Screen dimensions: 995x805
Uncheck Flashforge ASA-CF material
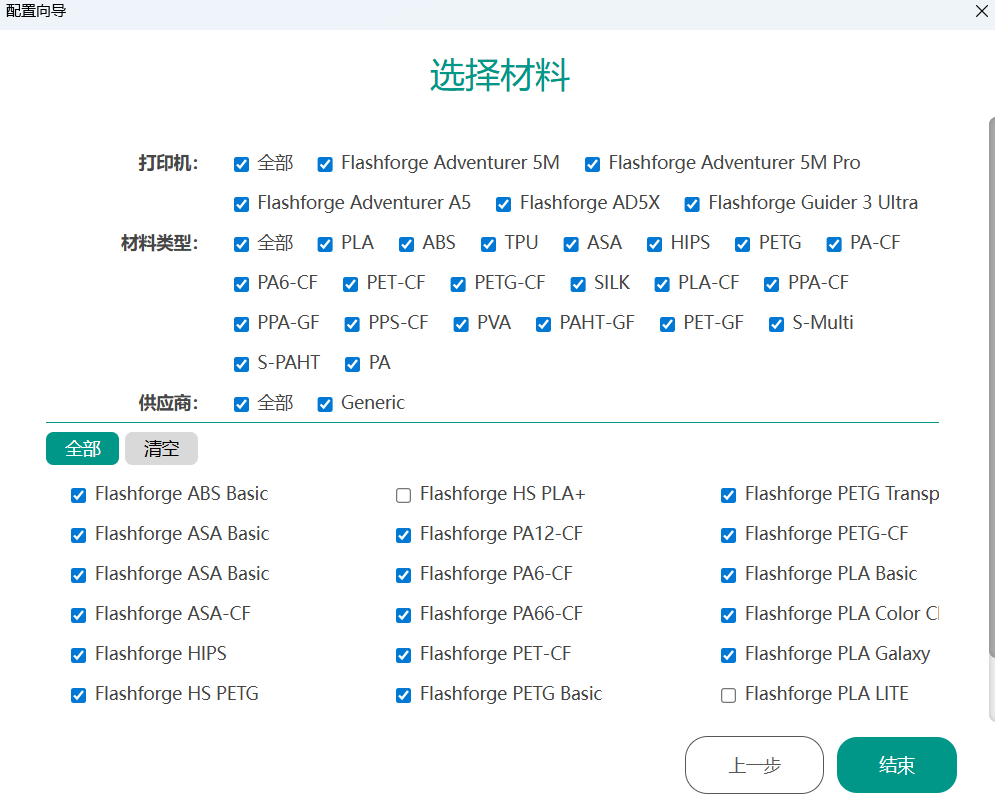coord(78,615)
